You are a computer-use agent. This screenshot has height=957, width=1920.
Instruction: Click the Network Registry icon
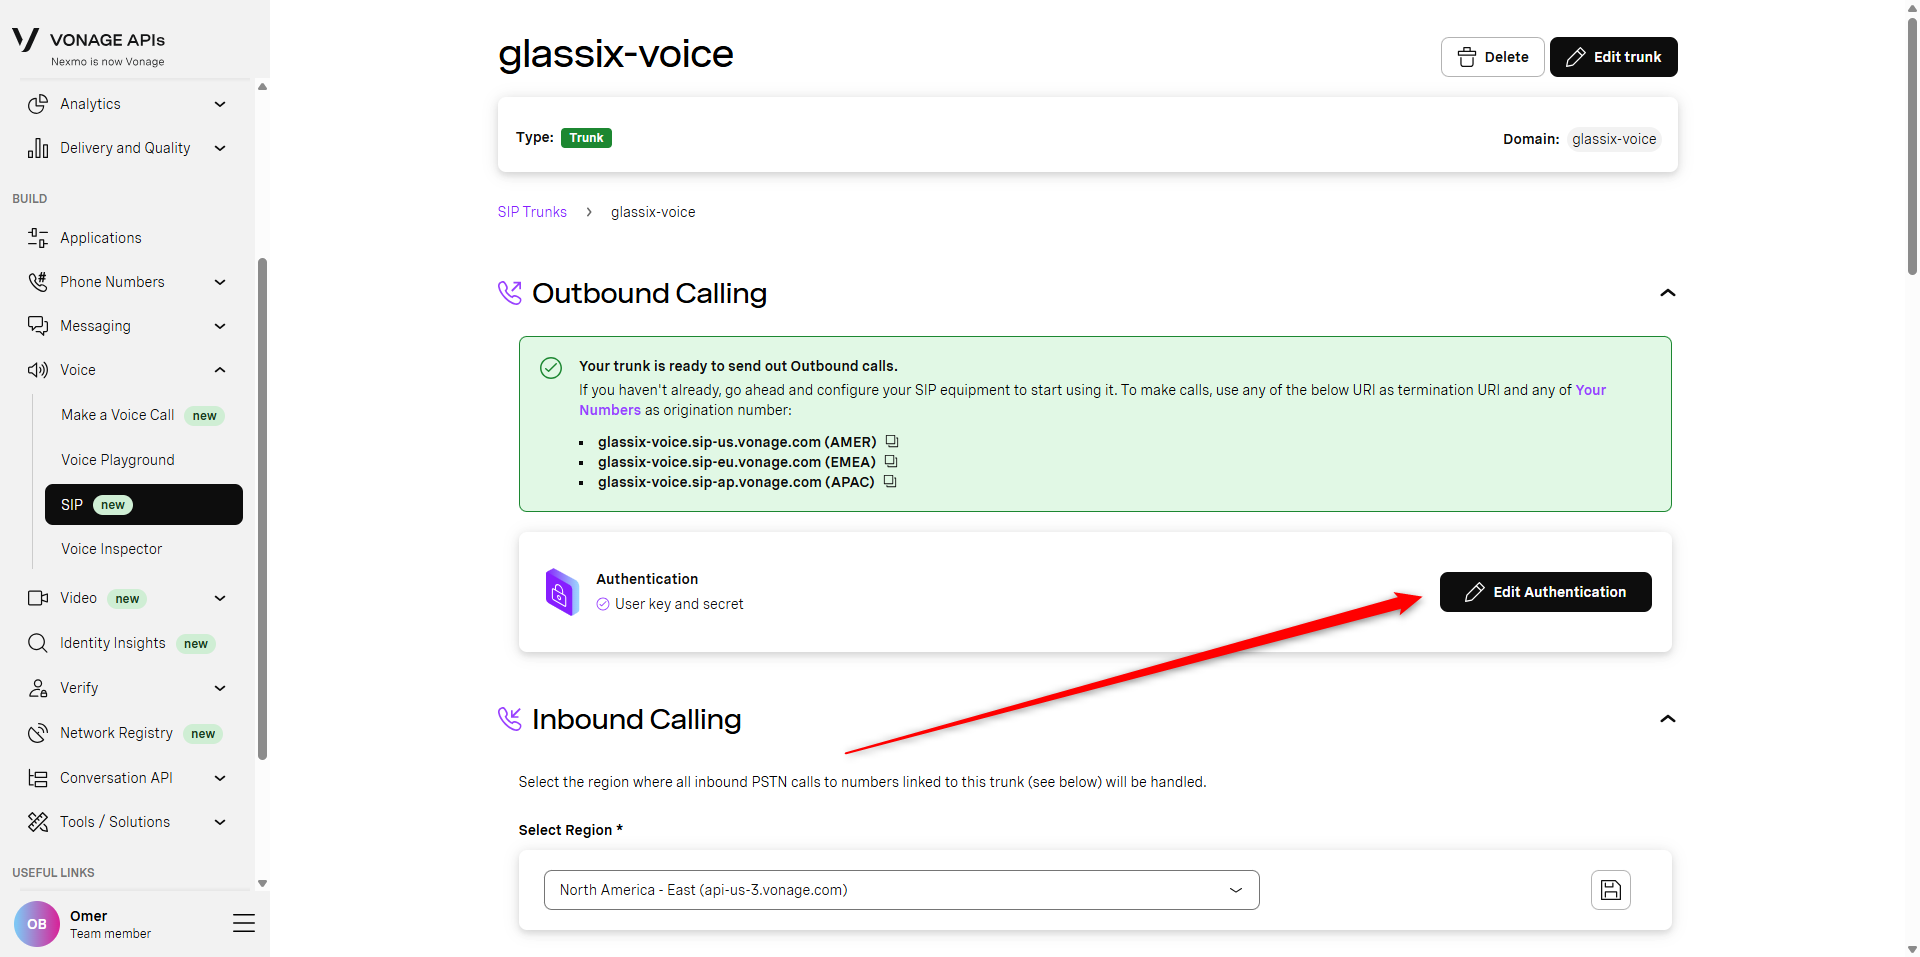[38, 733]
